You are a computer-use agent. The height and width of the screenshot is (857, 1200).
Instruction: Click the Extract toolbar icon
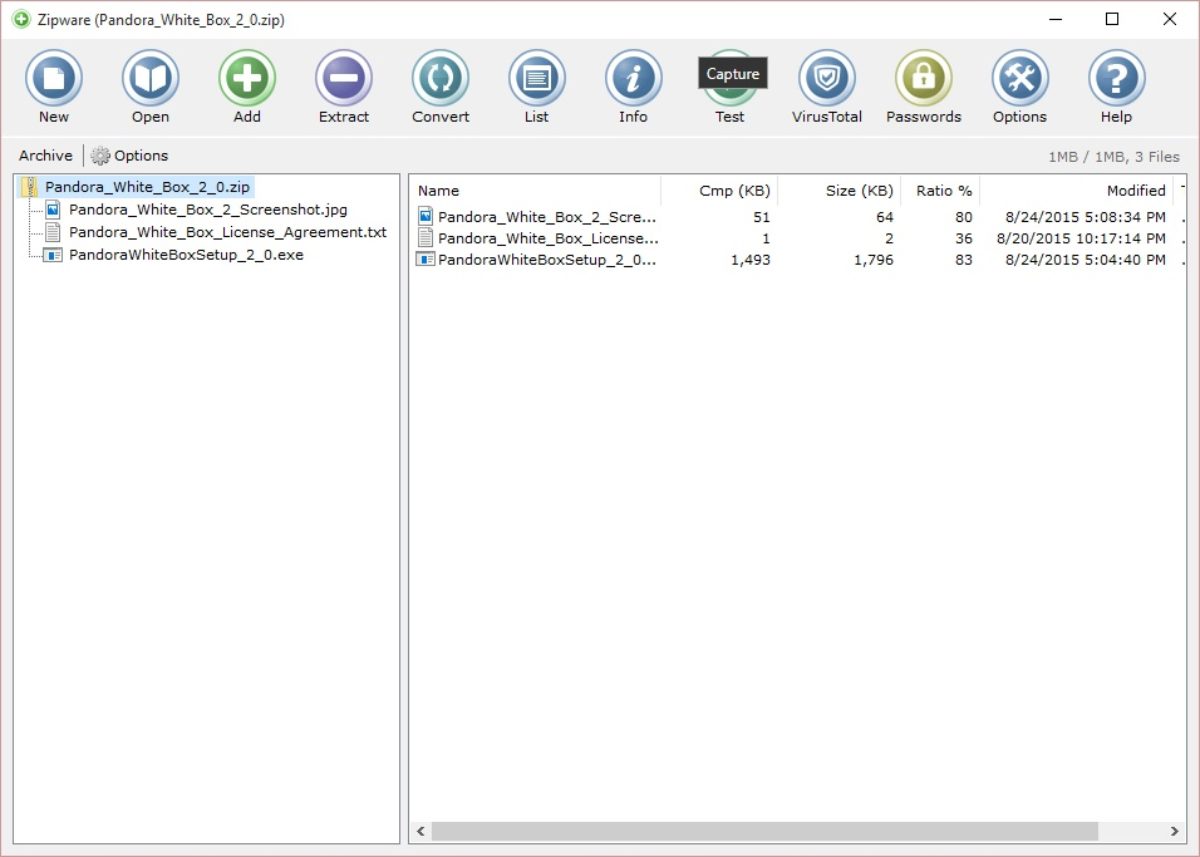(x=344, y=79)
